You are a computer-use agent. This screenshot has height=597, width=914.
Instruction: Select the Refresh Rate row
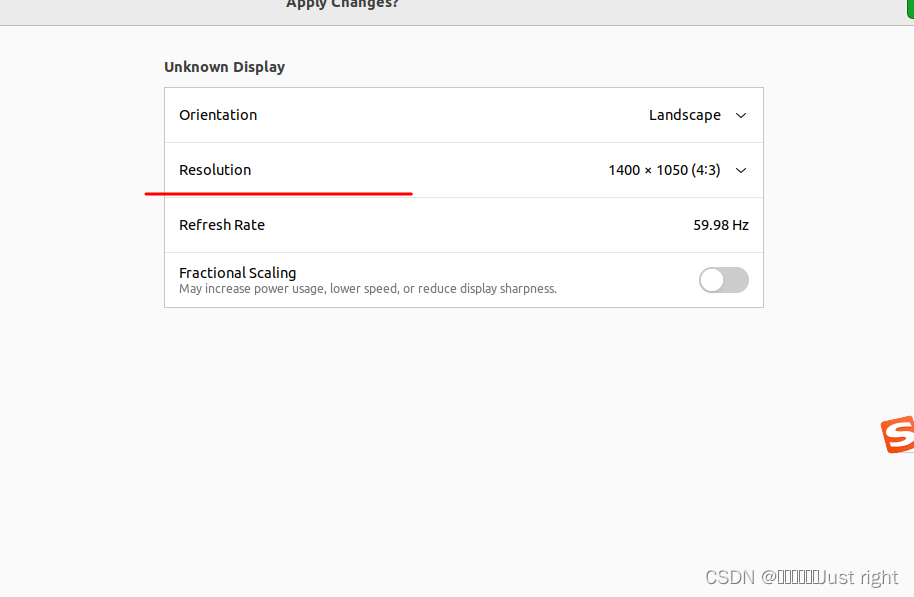click(463, 225)
